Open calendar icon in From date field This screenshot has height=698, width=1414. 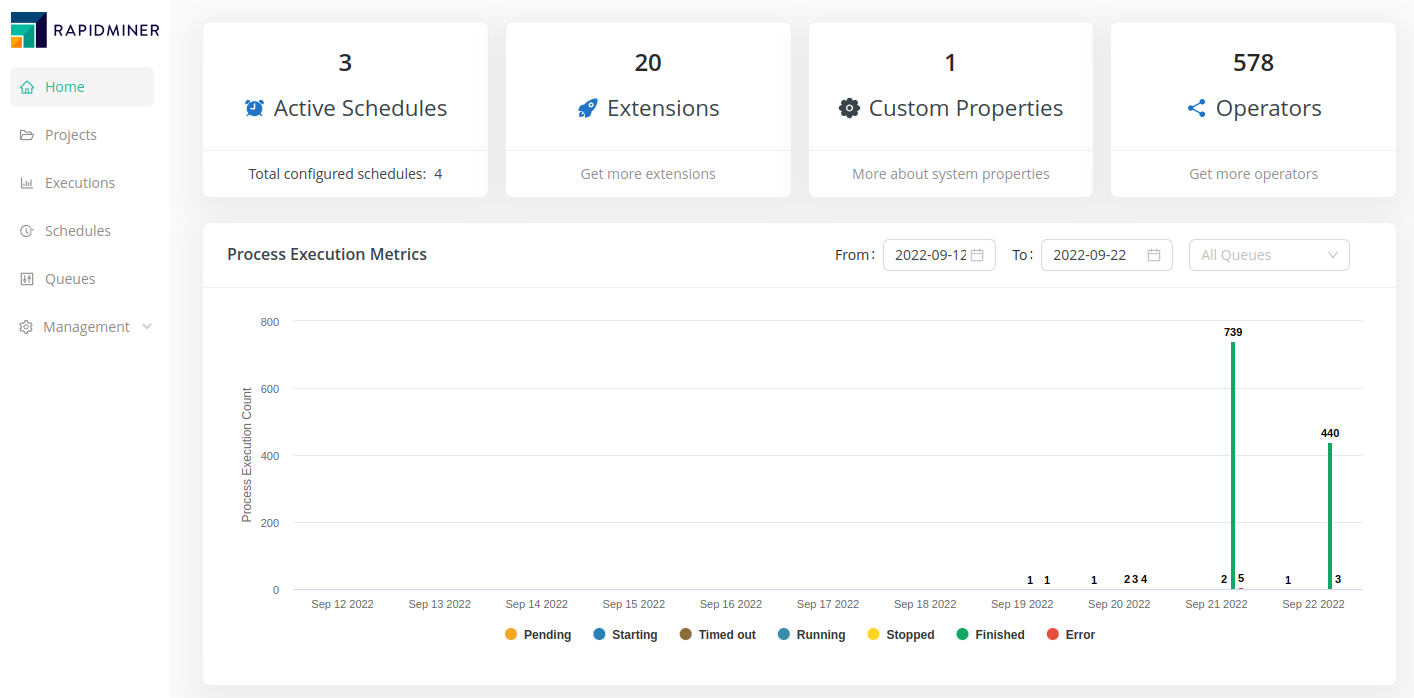click(977, 255)
